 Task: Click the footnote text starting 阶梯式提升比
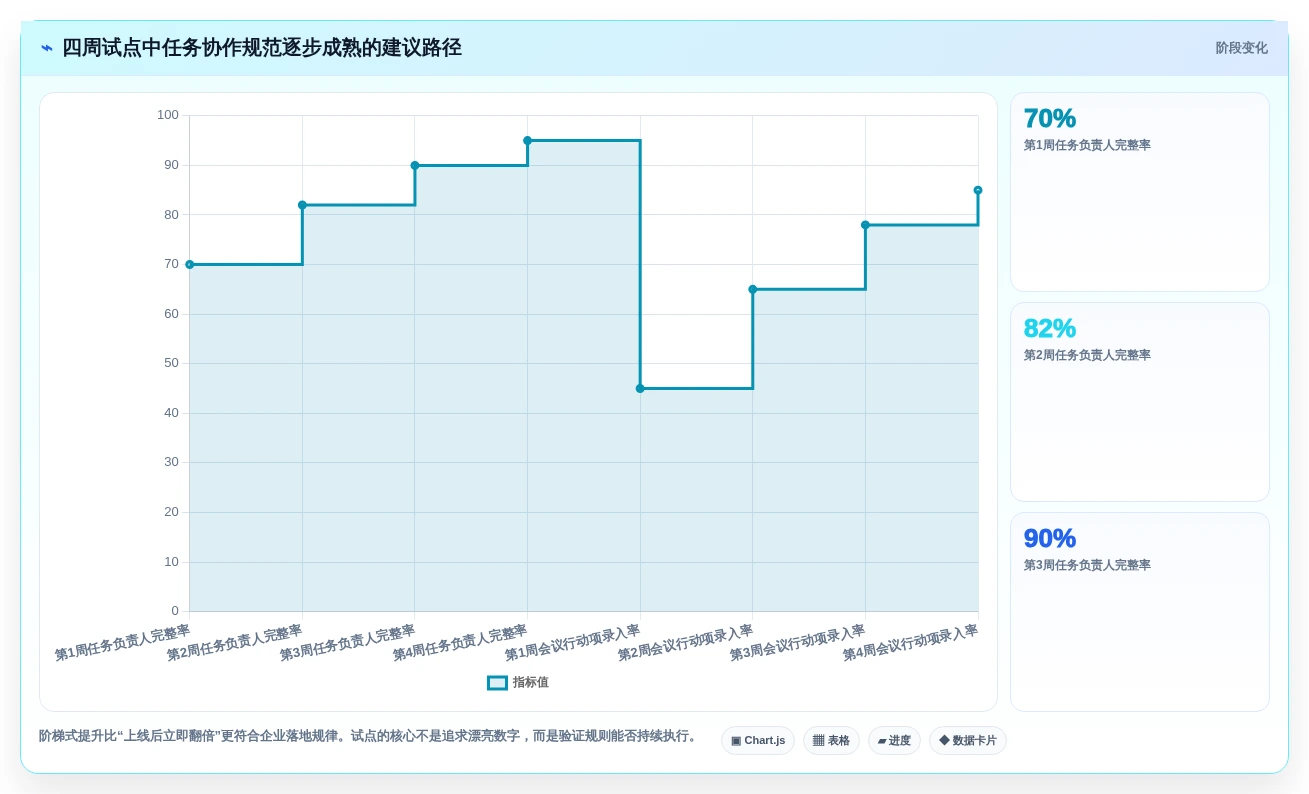[368, 736]
